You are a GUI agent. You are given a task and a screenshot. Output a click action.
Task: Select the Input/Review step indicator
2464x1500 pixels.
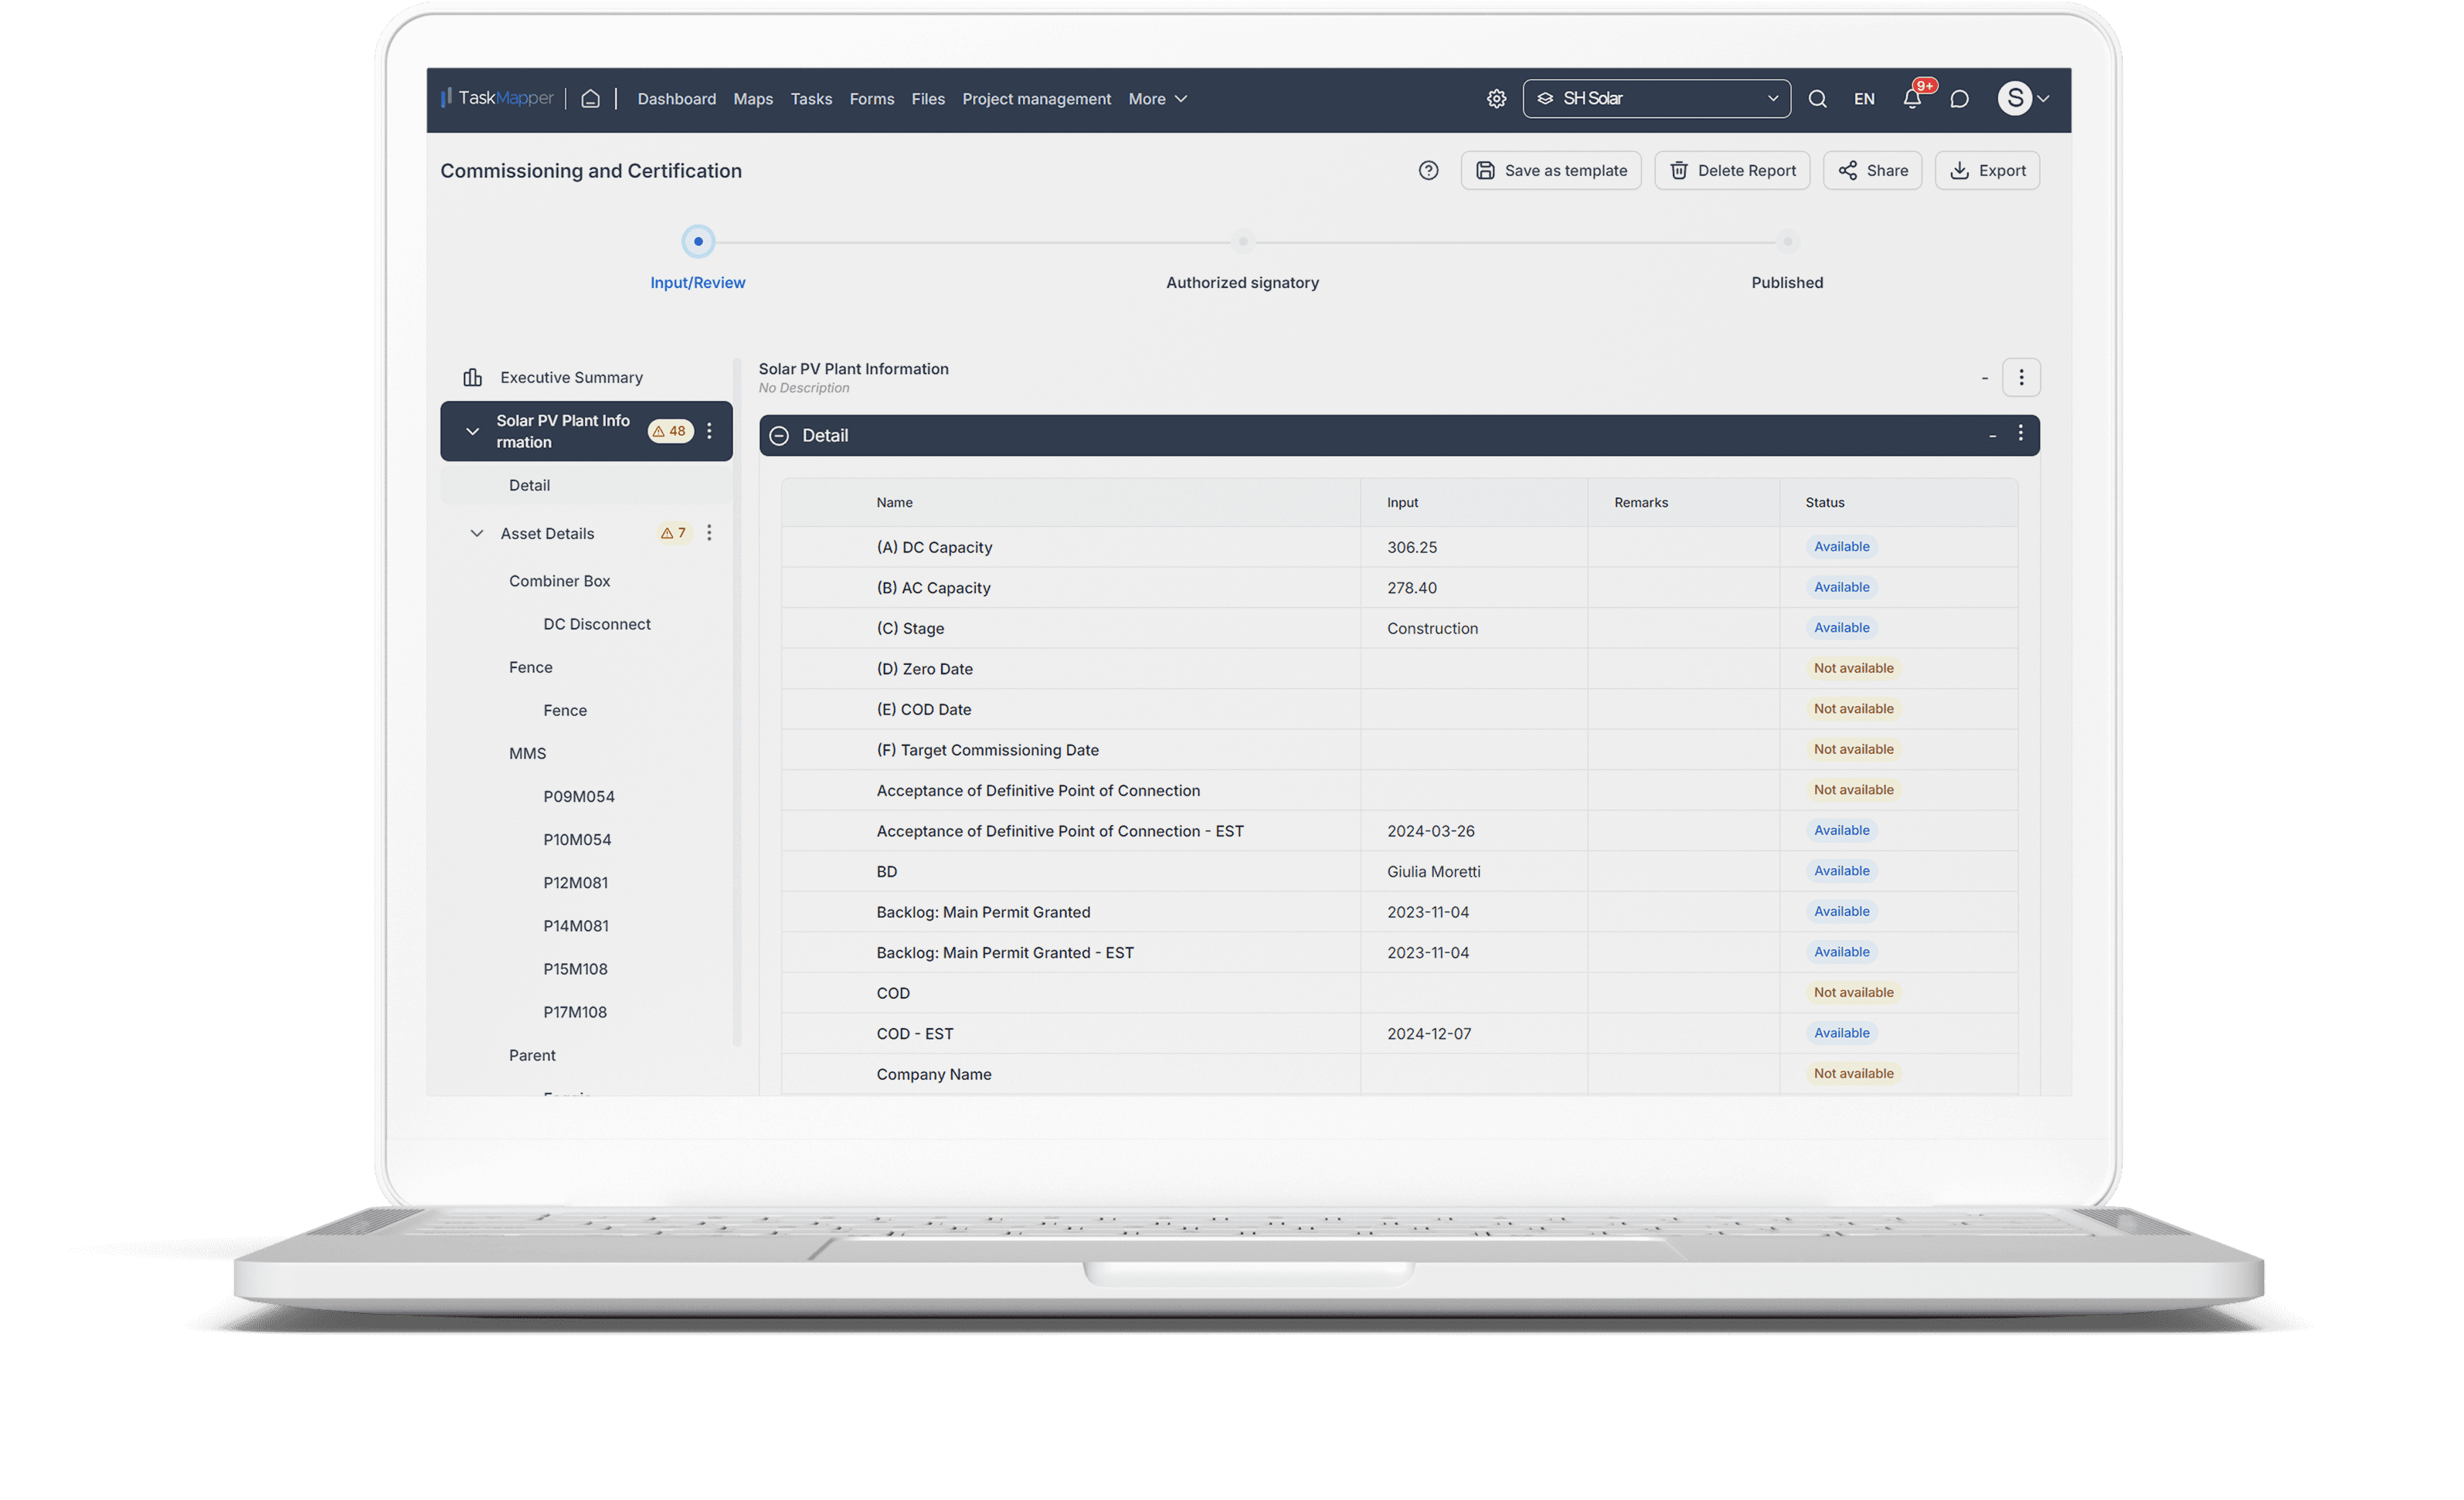point(698,242)
